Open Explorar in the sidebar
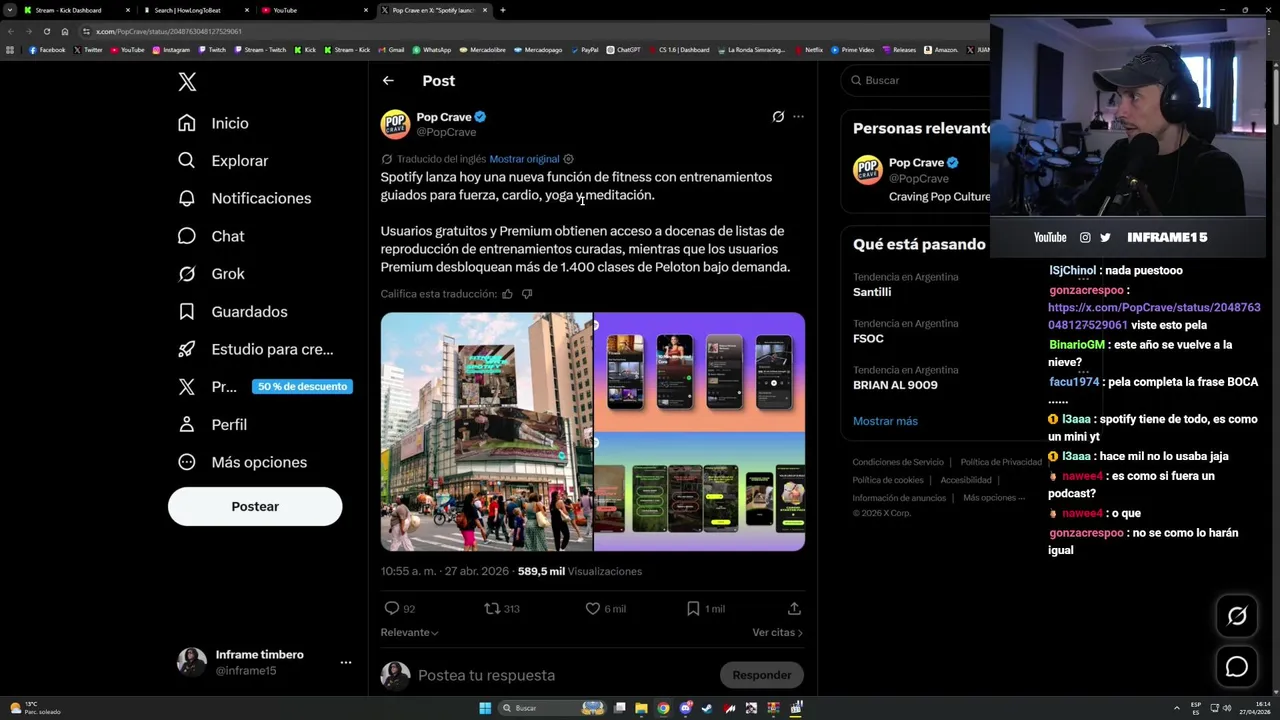The height and width of the screenshot is (720, 1280). click(223, 161)
